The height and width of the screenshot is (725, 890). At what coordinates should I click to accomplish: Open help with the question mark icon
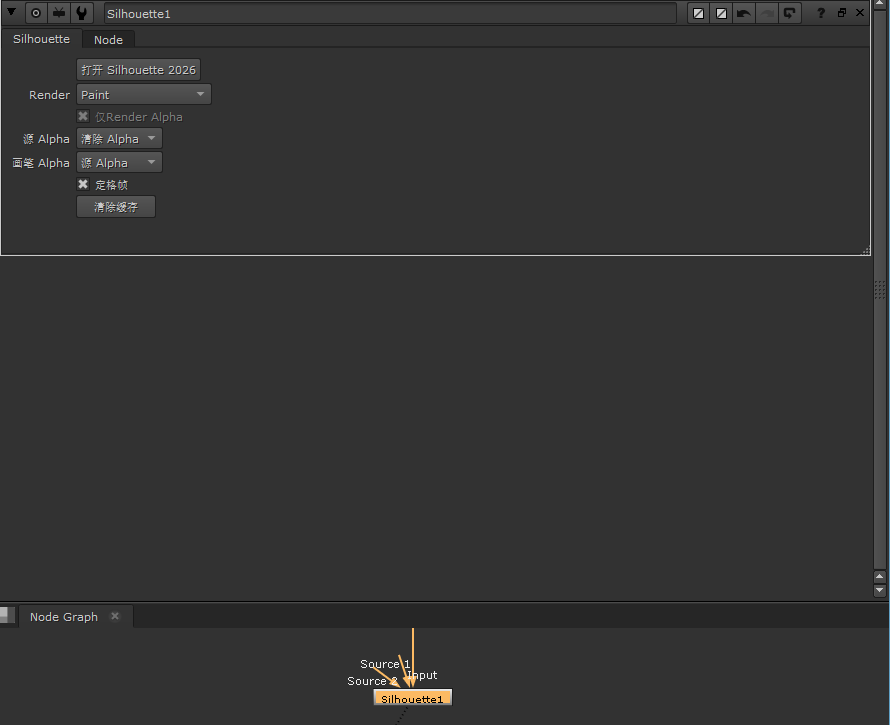point(821,12)
